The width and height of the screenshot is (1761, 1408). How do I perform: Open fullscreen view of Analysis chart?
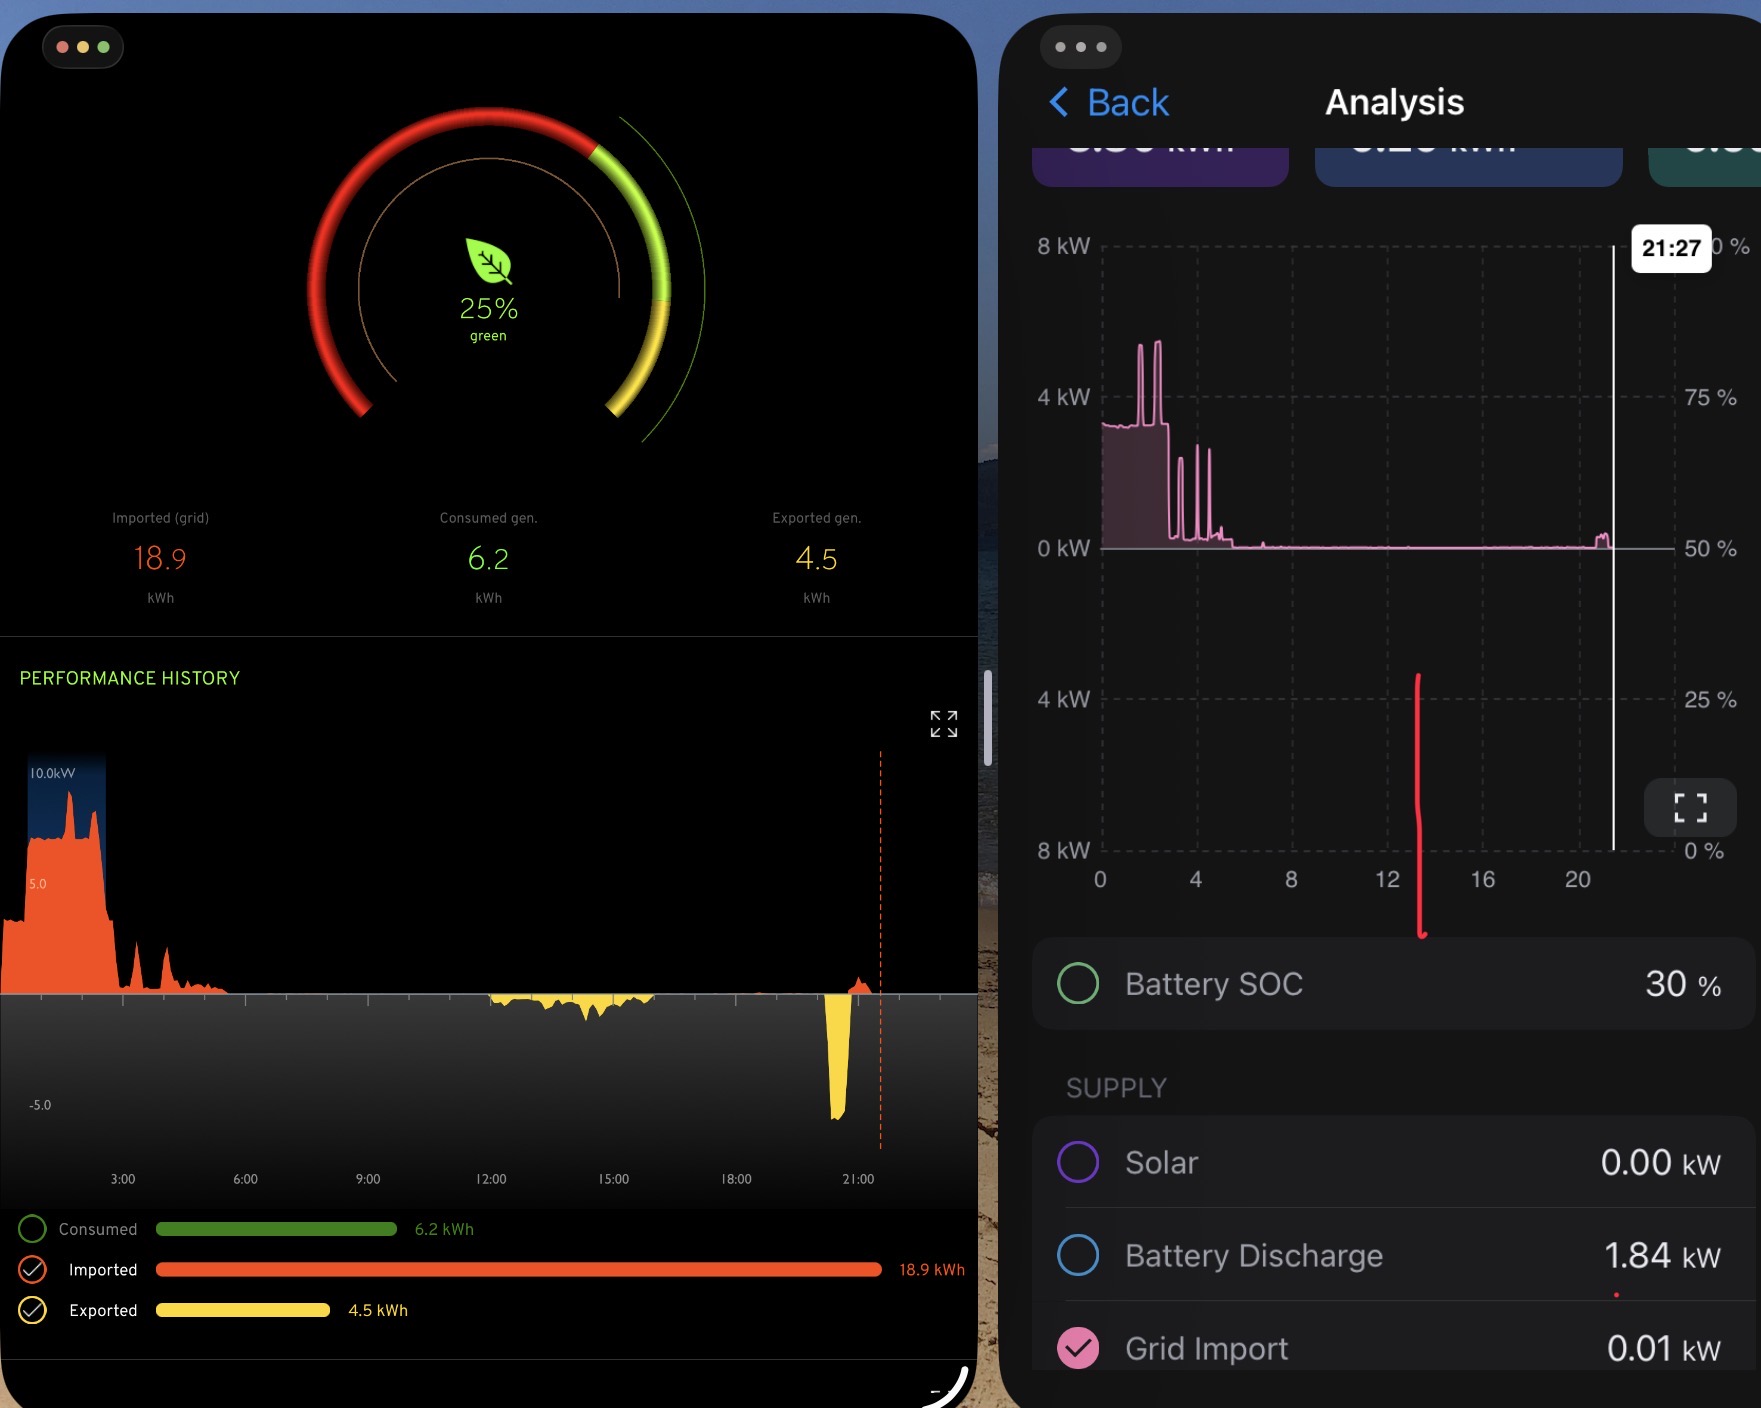pos(1689,807)
